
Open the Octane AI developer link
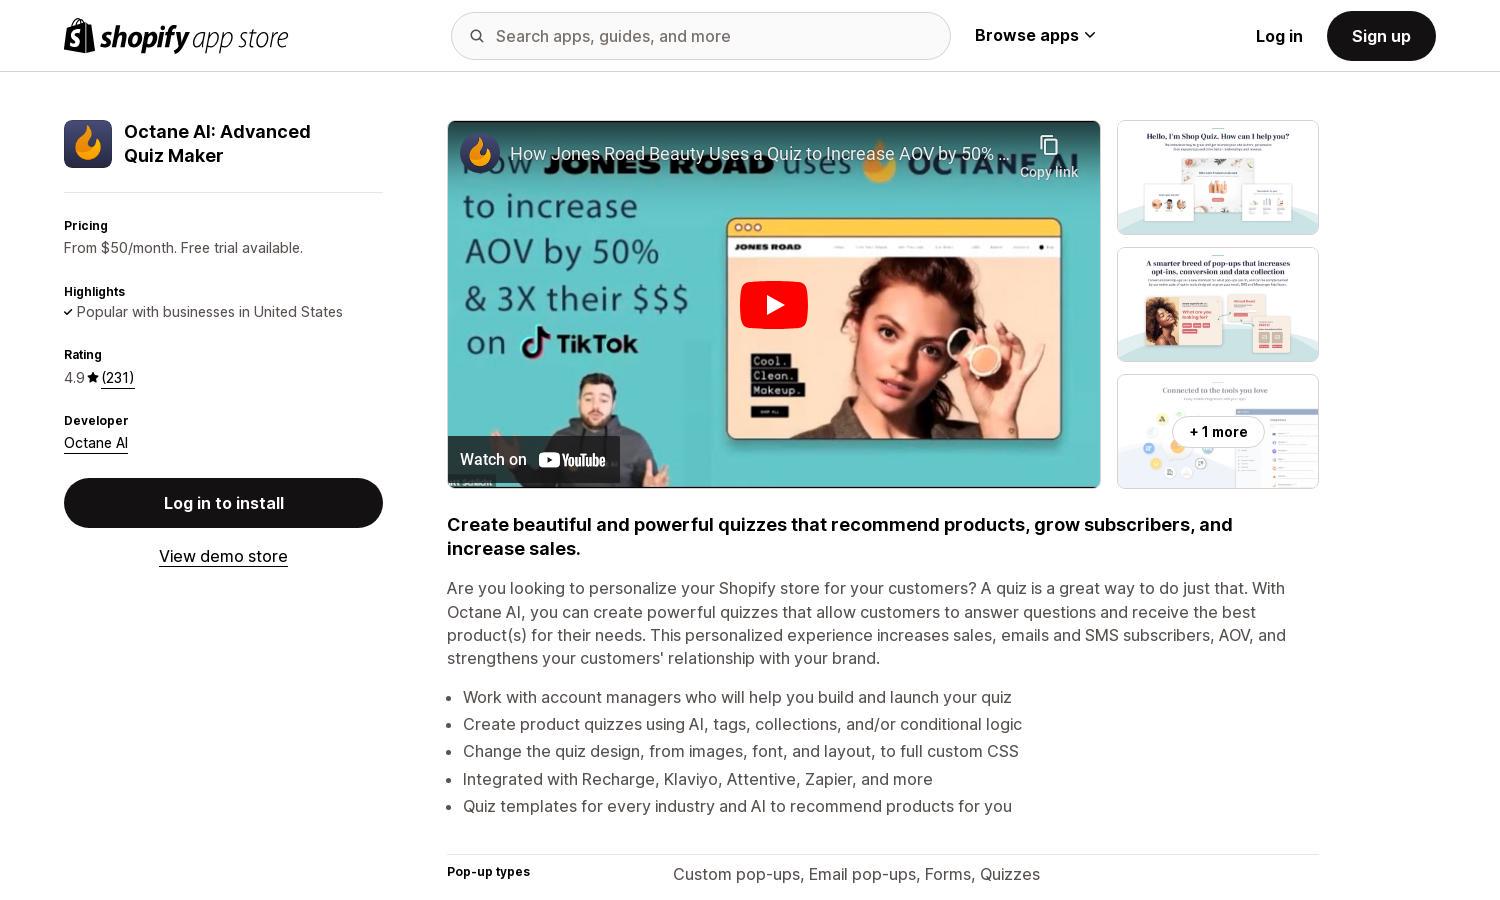click(x=96, y=443)
